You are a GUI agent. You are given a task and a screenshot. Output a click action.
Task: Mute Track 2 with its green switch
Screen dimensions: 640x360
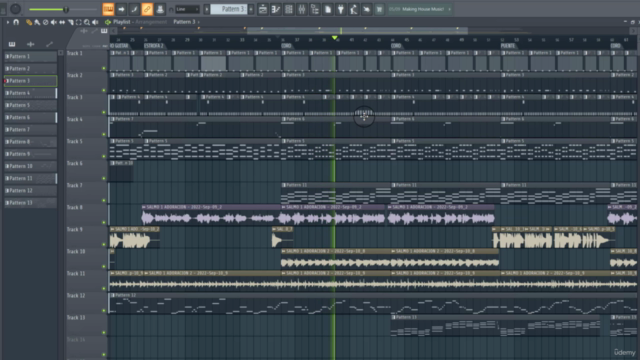(104, 90)
